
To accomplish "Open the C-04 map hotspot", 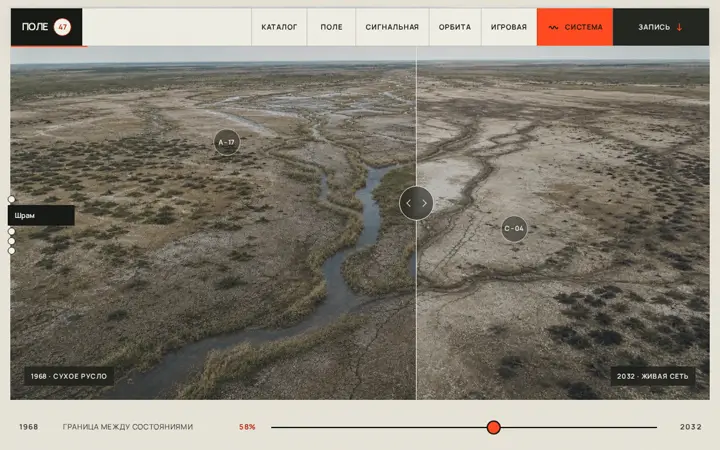I will (x=514, y=229).
